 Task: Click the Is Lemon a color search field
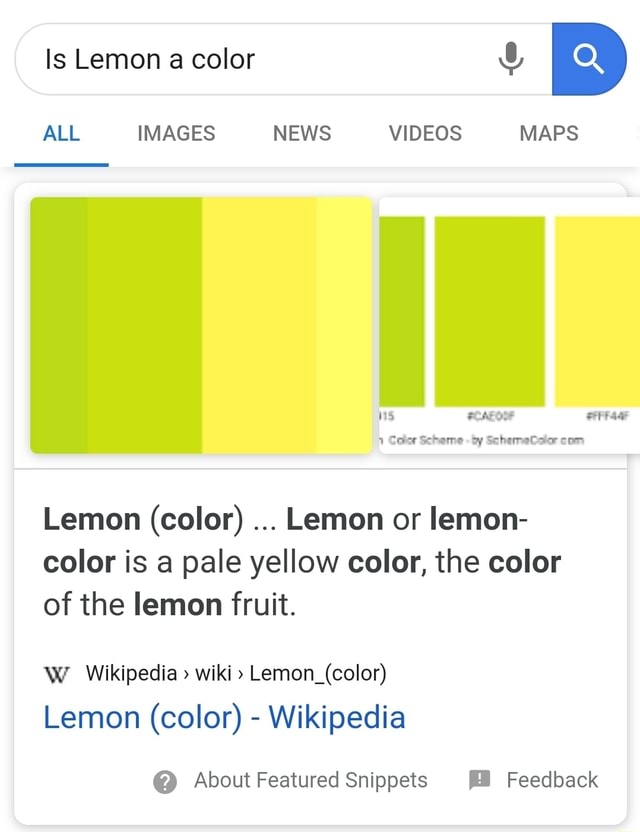pyautogui.click(x=250, y=59)
